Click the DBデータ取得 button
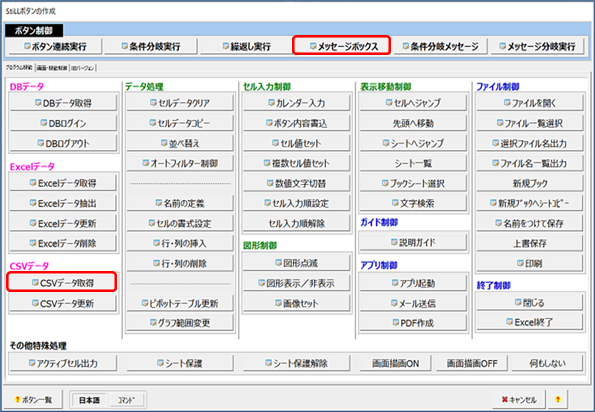Image resolution: width=595 pixels, height=412 pixels. (63, 103)
